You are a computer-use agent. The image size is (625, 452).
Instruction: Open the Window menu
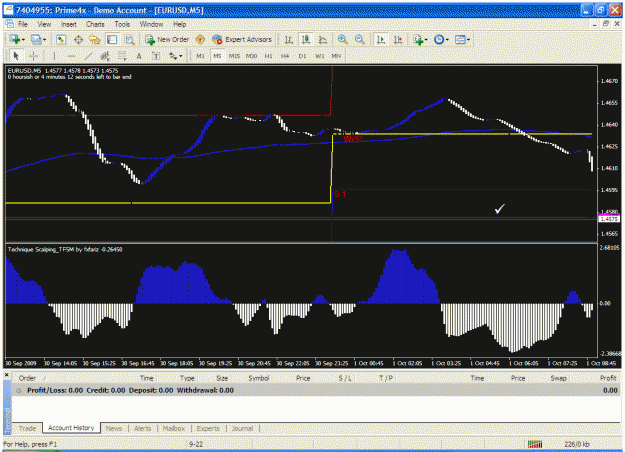[151, 24]
